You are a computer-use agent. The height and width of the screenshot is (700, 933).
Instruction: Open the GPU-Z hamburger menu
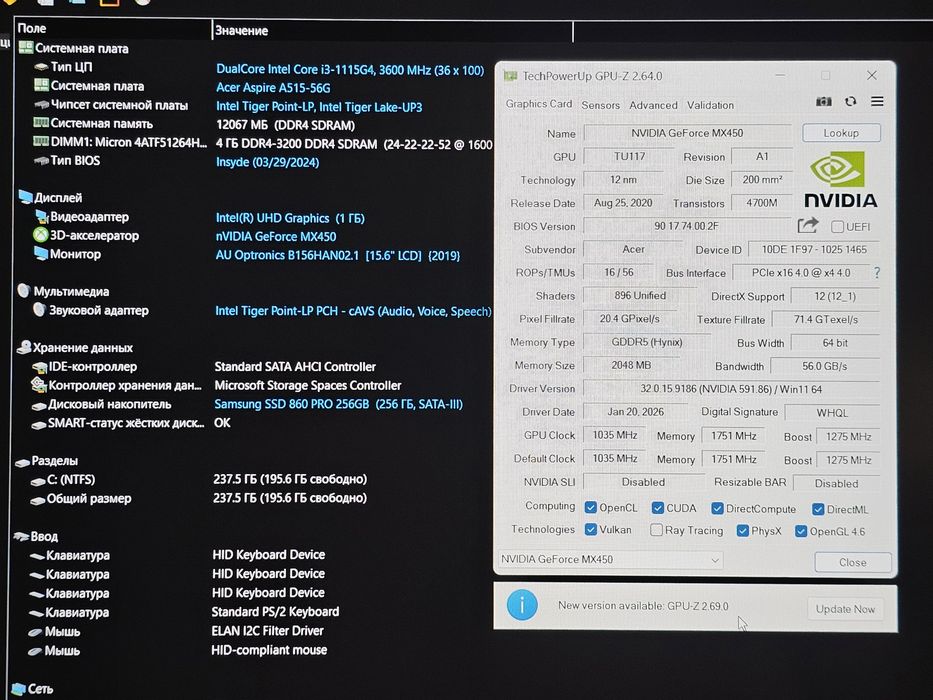(x=877, y=101)
